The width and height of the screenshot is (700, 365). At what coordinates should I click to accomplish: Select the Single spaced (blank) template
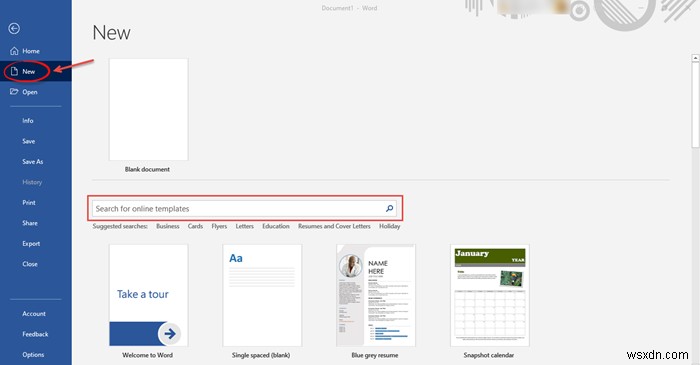262,295
